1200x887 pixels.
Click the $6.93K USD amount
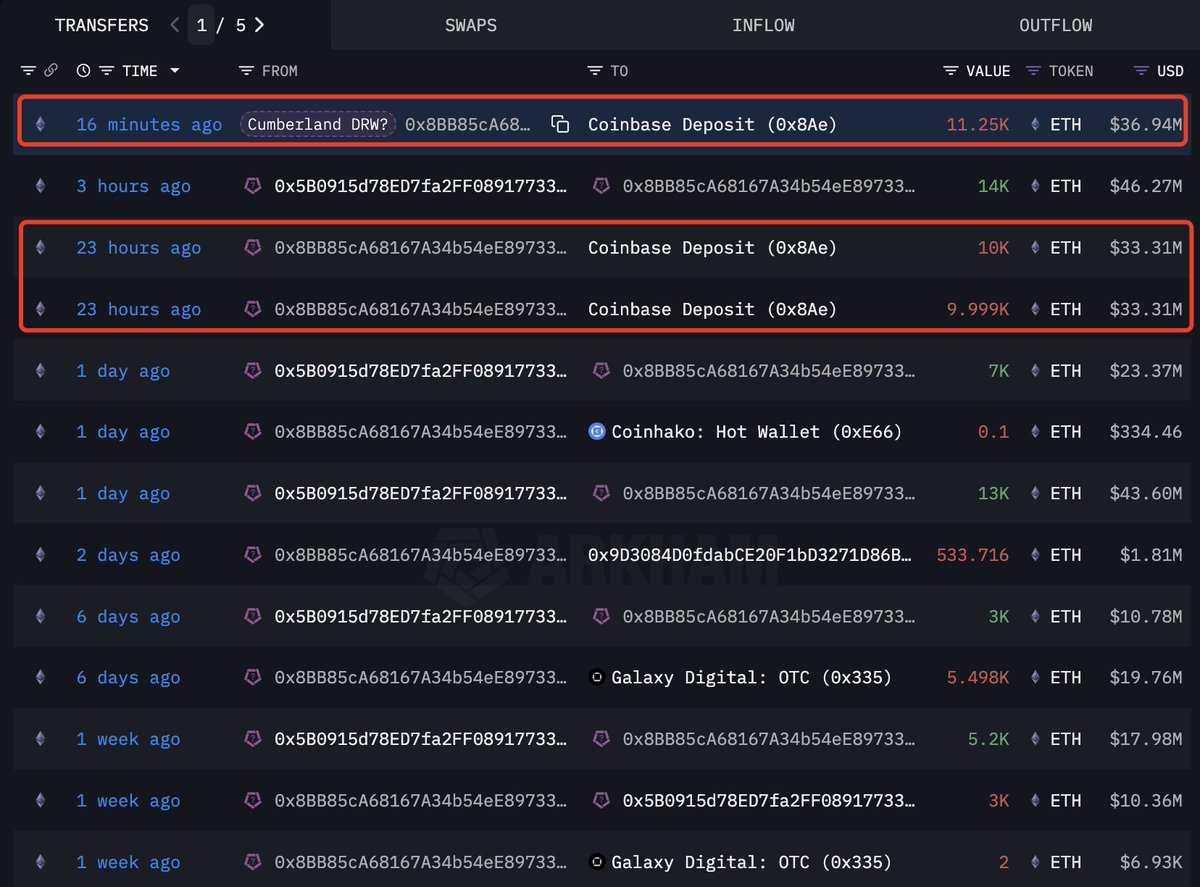(x=1151, y=862)
